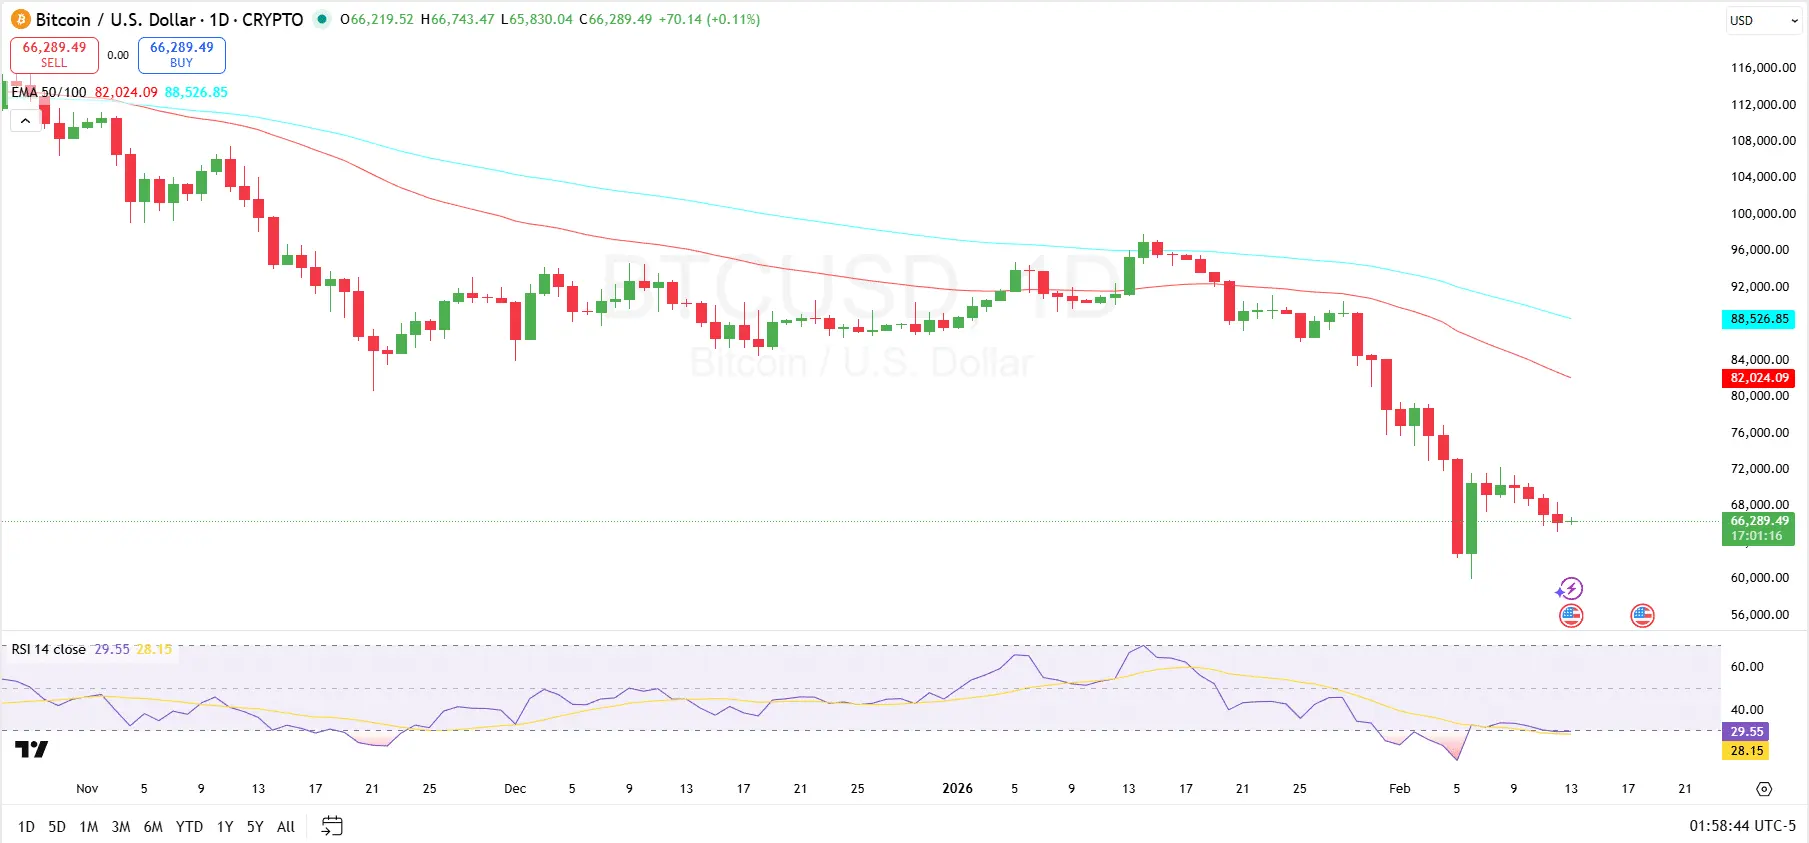Viewport: 1809px width, 843px height.
Task: Switch to the YTD time range
Action: (189, 826)
